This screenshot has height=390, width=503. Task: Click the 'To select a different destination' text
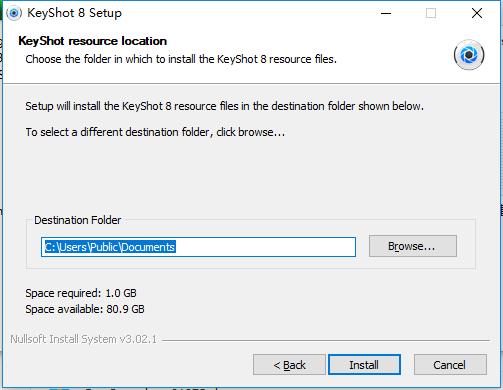155,132
